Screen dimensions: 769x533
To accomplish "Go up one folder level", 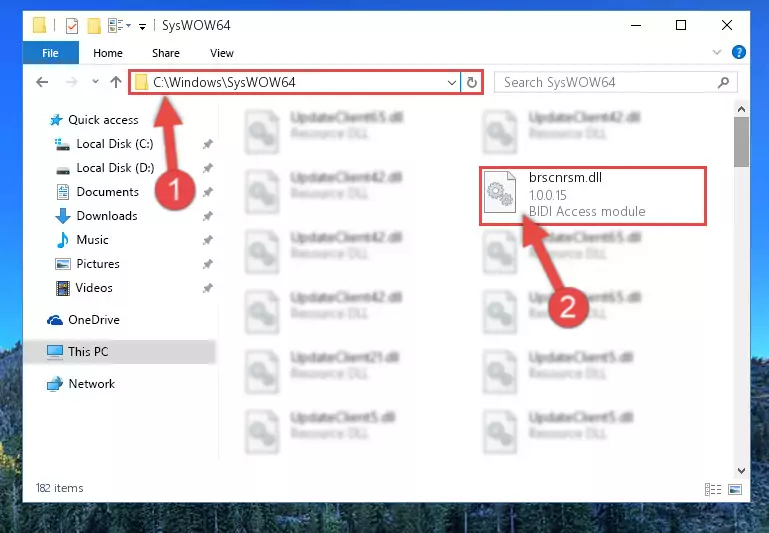I will [x=116, y=82].
